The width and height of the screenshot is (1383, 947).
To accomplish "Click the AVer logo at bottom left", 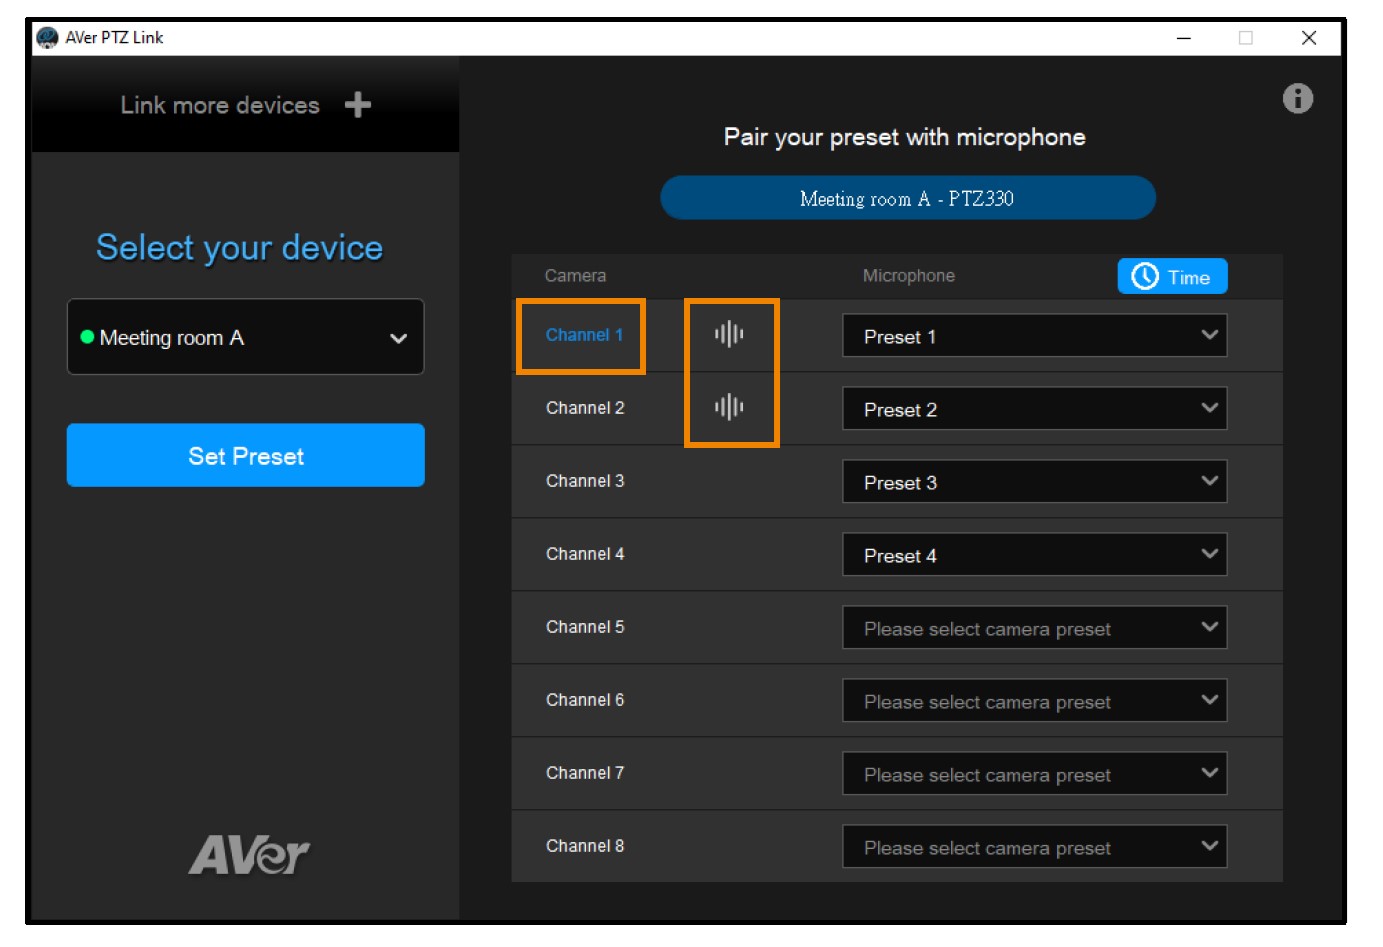I will pyautogui.click(x=249, y=855).
